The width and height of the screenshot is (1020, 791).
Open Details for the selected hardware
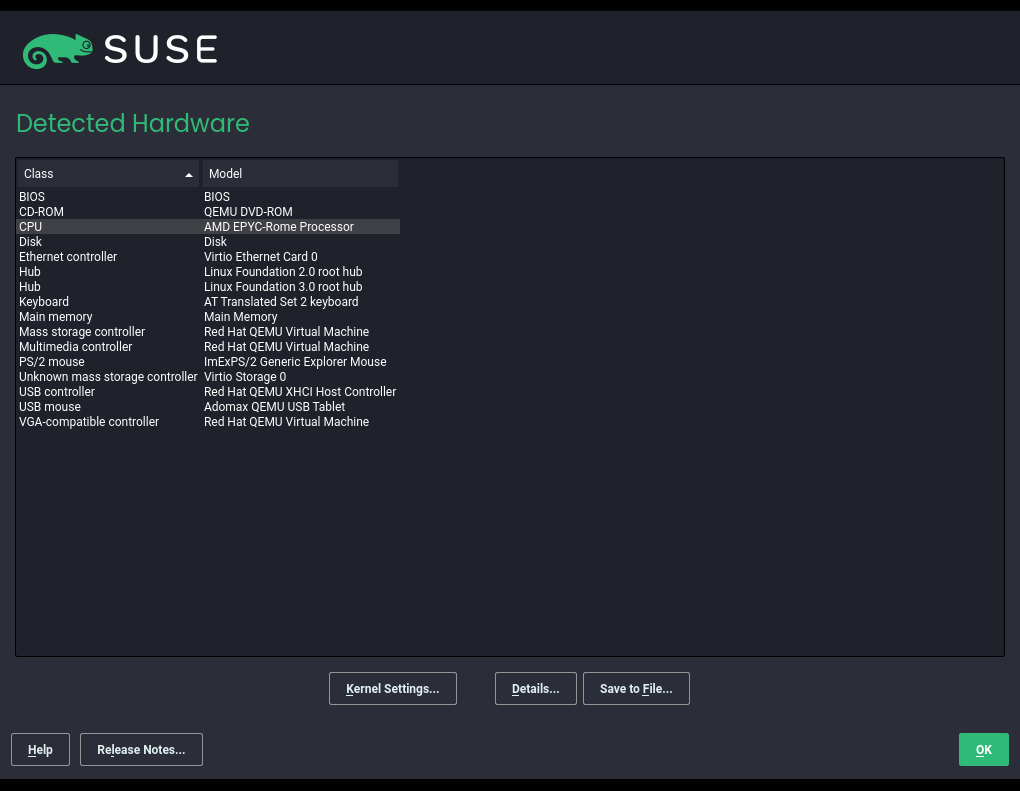pos(535,688)
